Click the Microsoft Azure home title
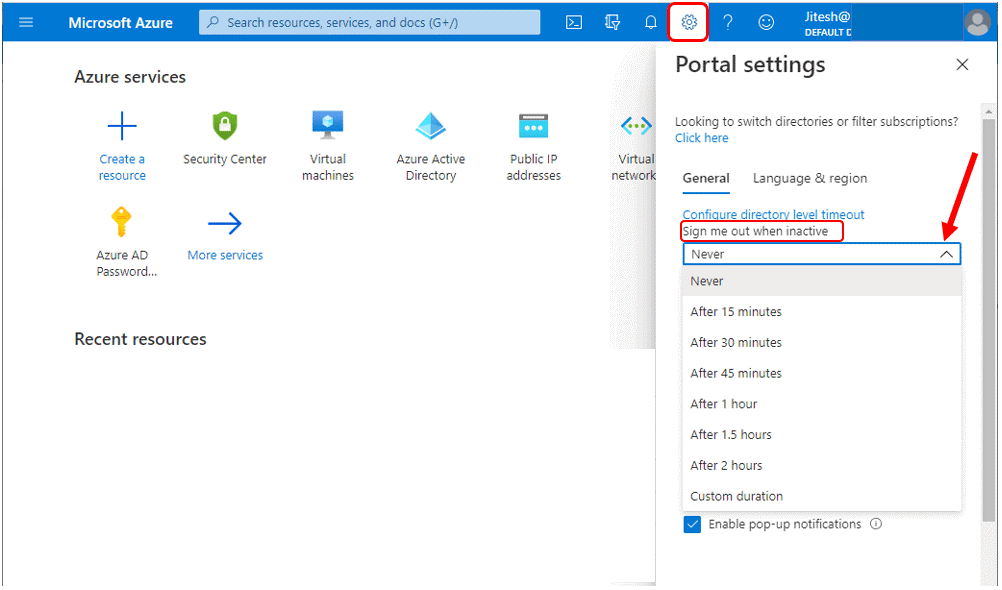Viewport: 1002px width, 590px height. coord(121,23)
